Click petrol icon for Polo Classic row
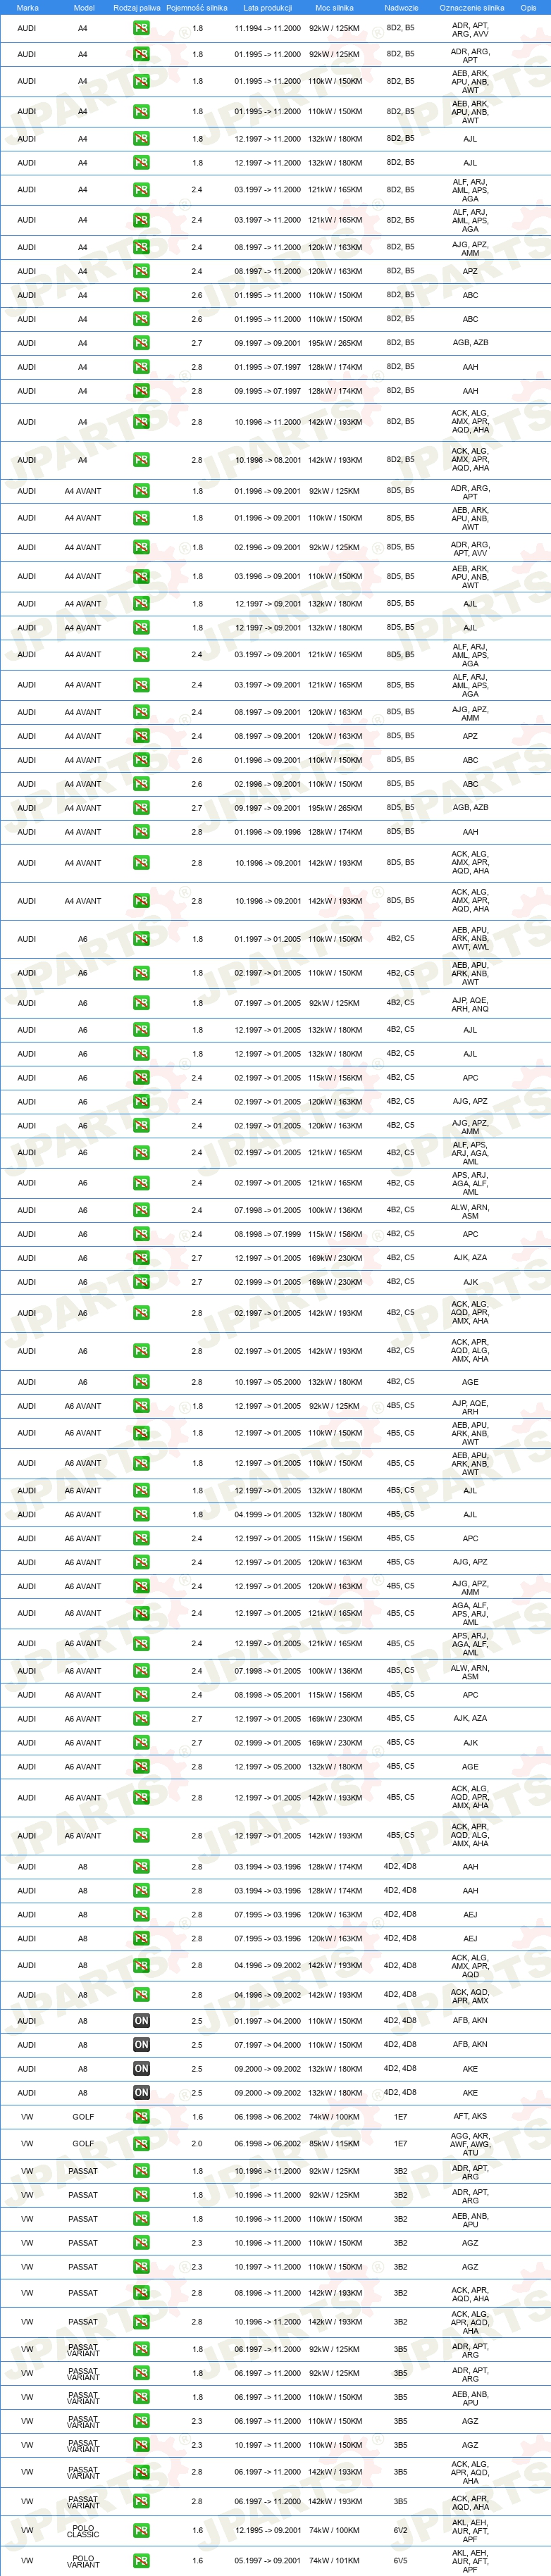Screen dimensions: 551x2576 click(141, 2530)
